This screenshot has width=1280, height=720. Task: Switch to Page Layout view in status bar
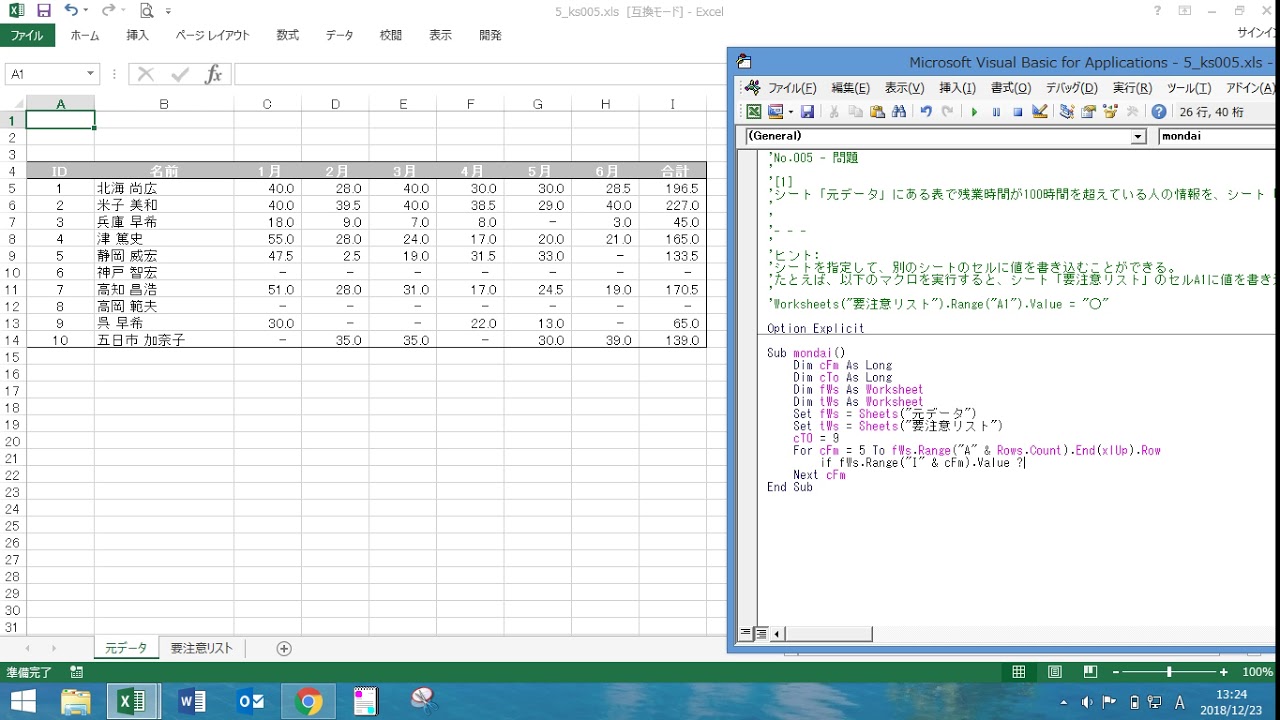tap(1054, 673)
